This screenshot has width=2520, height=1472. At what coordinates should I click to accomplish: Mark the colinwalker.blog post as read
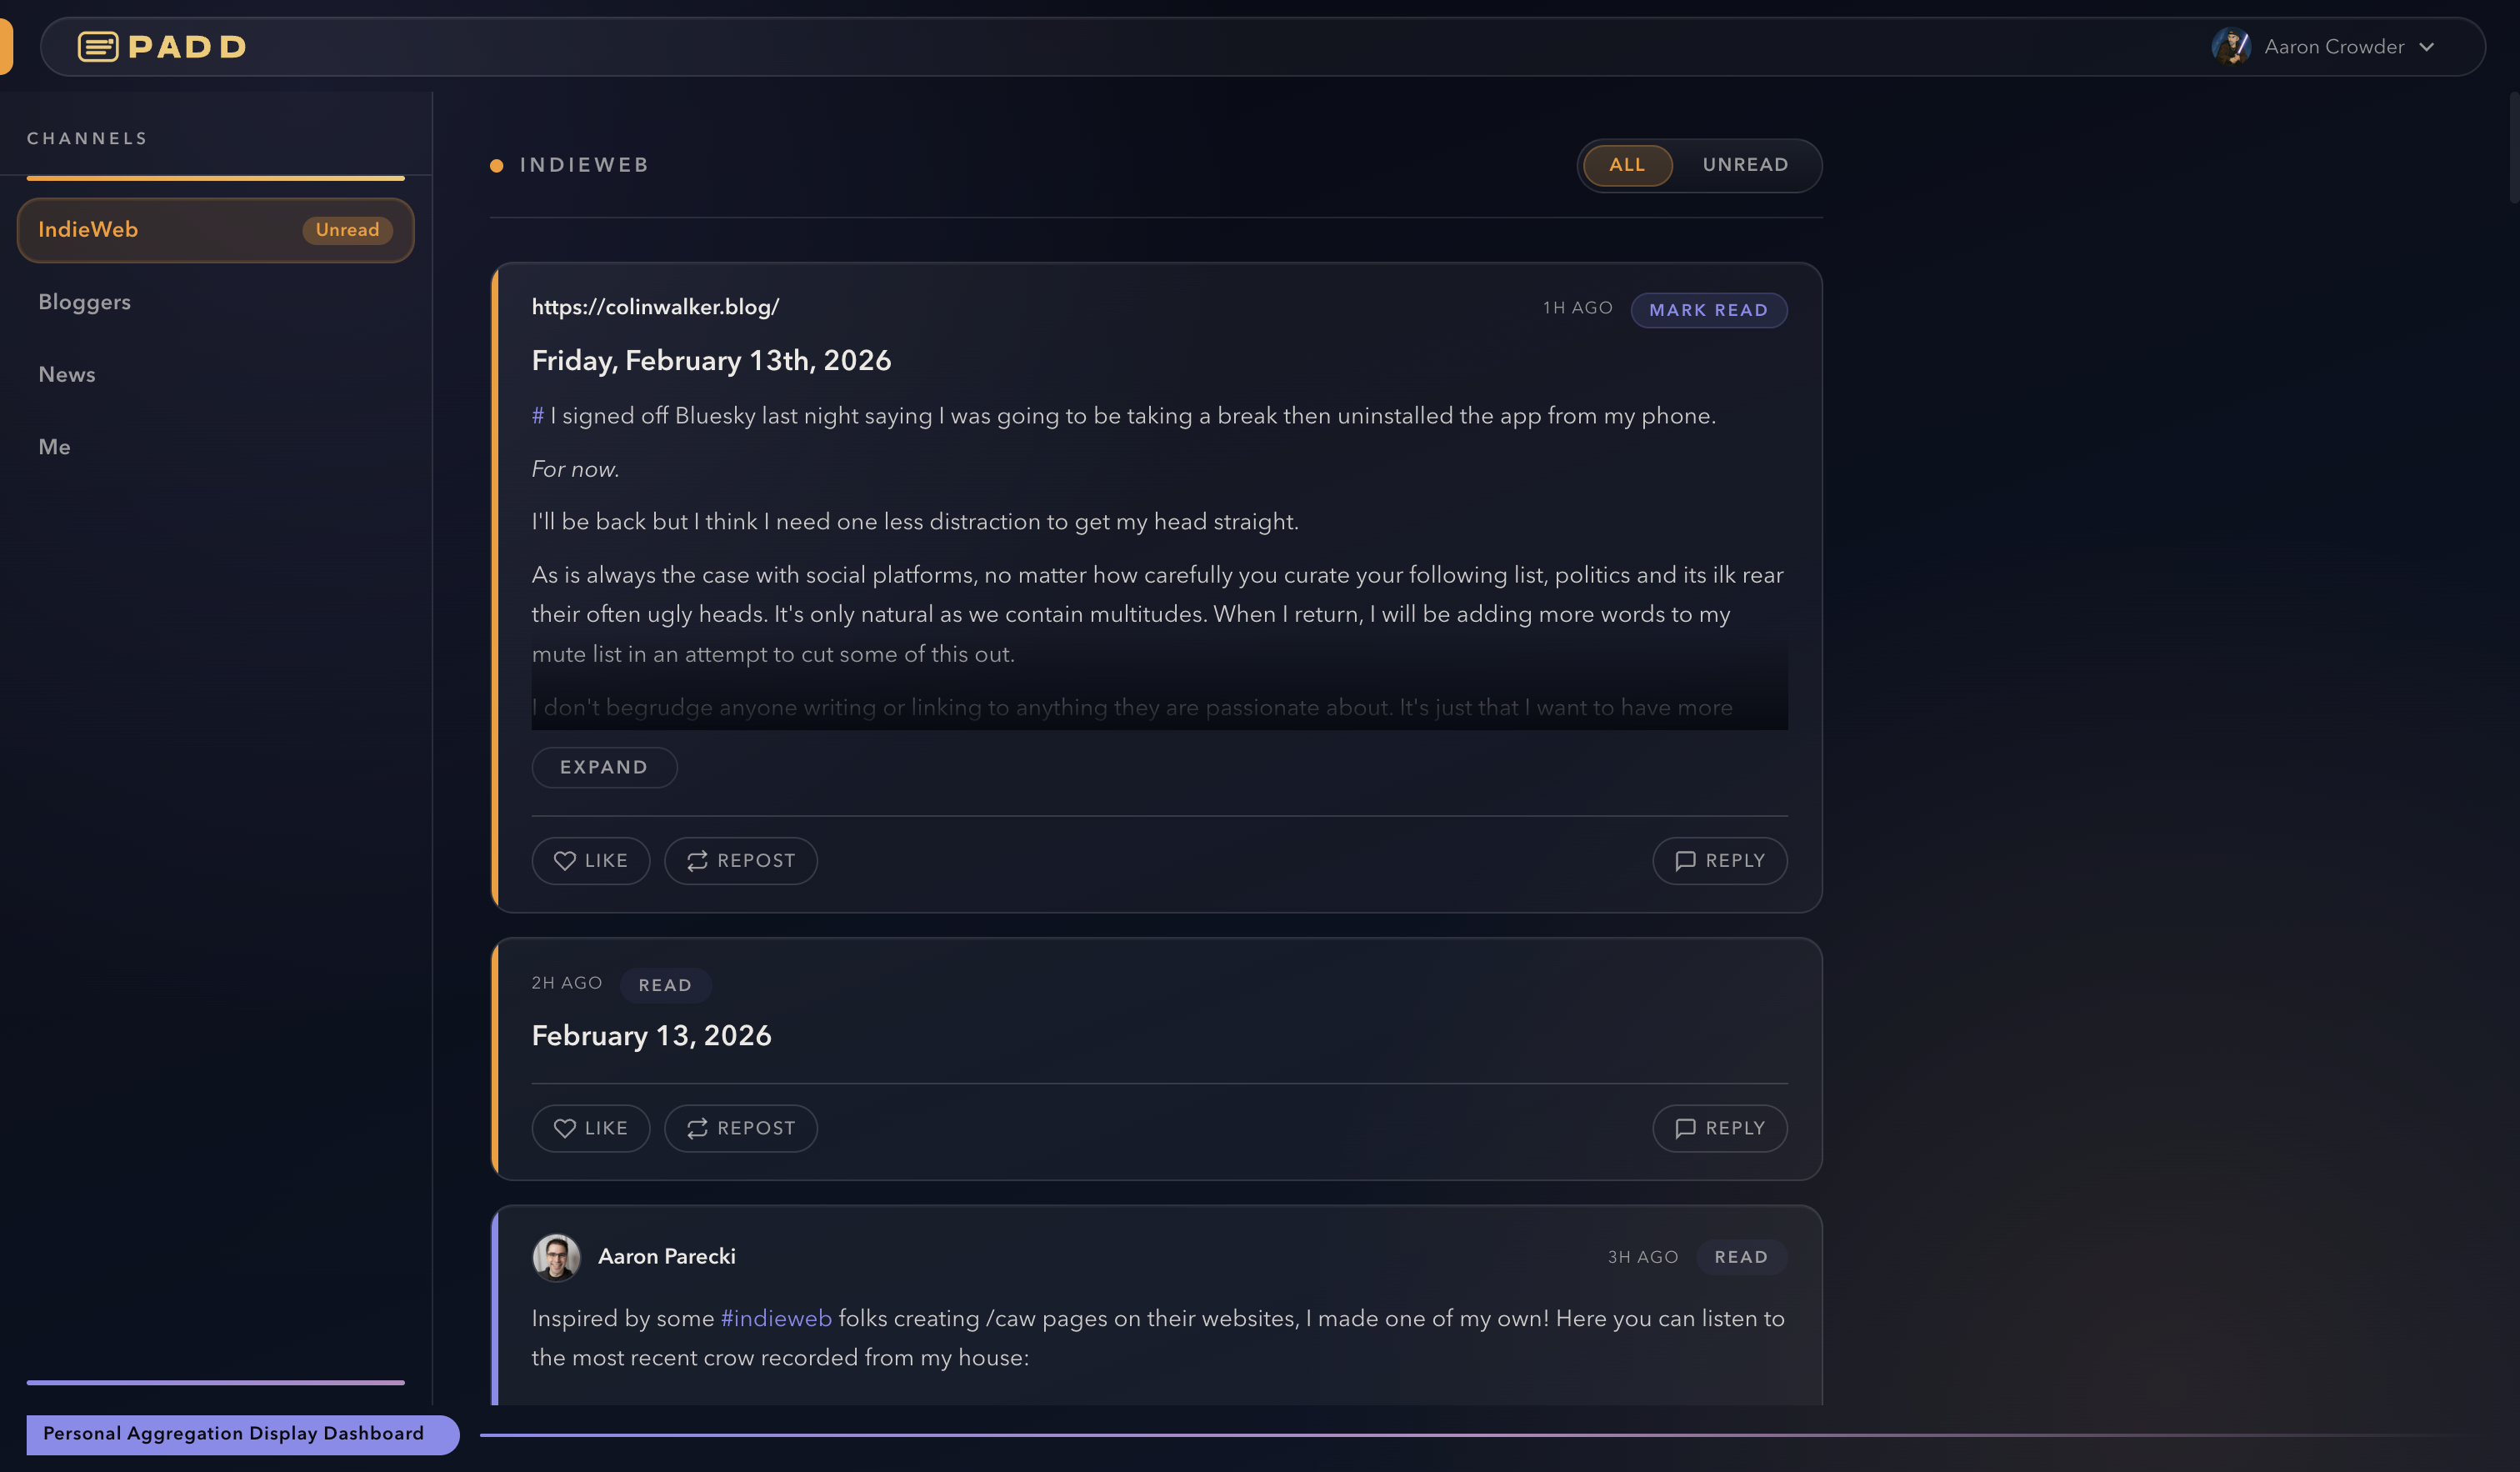click(x=1708, y=310)
